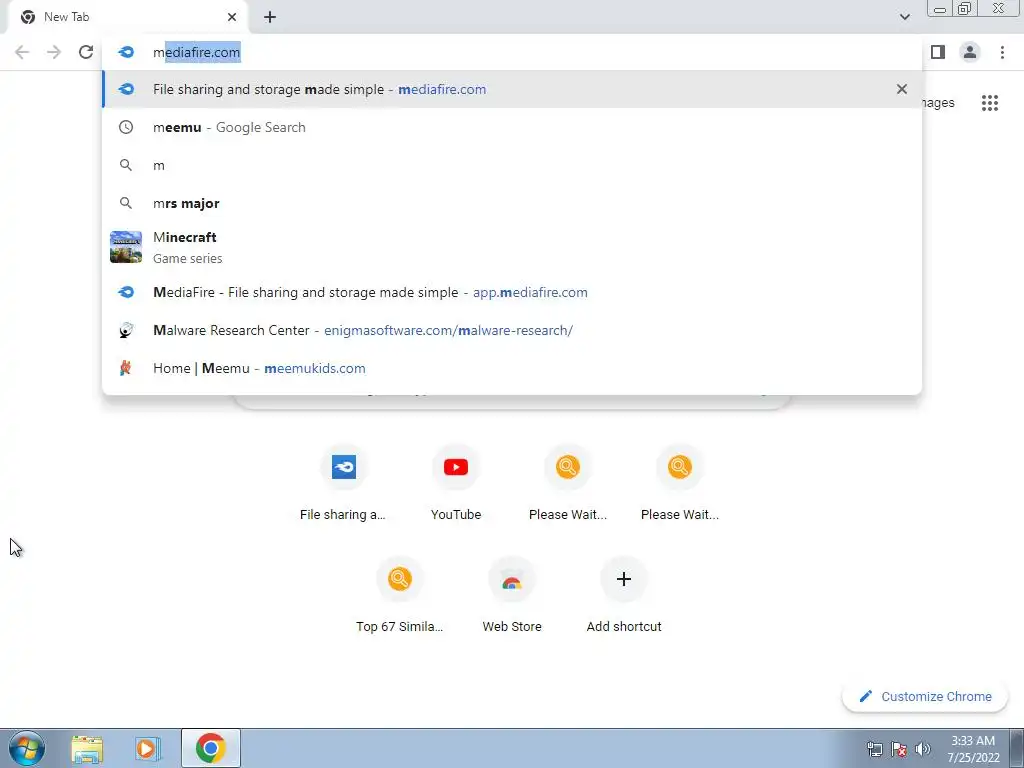1024x768 pixels.
Task: Click the MediaFire icon in the address bar
Action: (x=126, y=52)
